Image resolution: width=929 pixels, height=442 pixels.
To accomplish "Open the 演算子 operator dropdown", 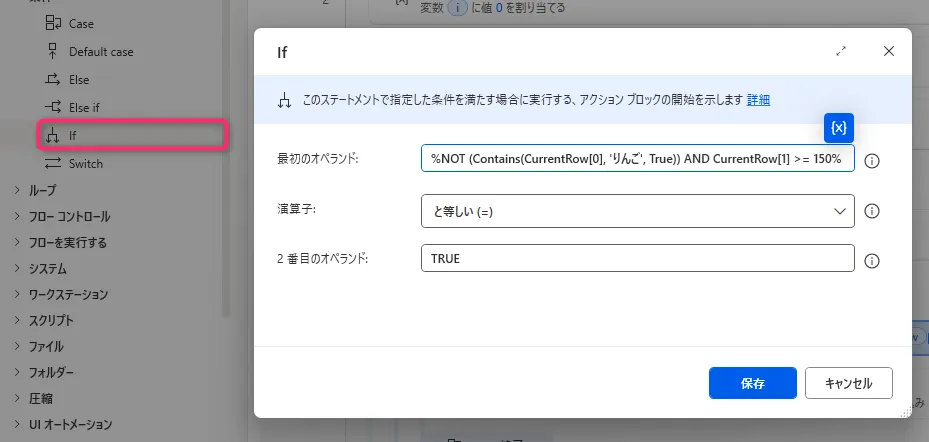I will (x=638, y=211).
